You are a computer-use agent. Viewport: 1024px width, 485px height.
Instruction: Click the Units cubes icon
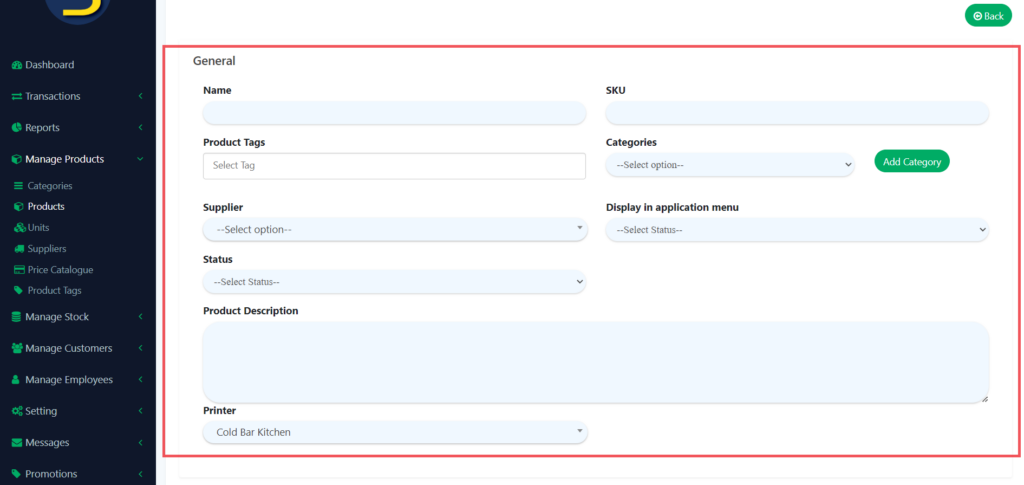click(x=19, y=228)
